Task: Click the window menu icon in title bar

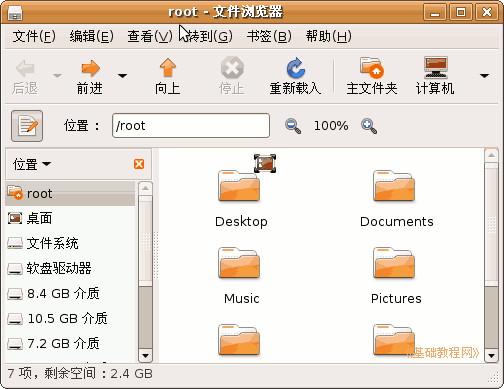Action: point(15,12)
